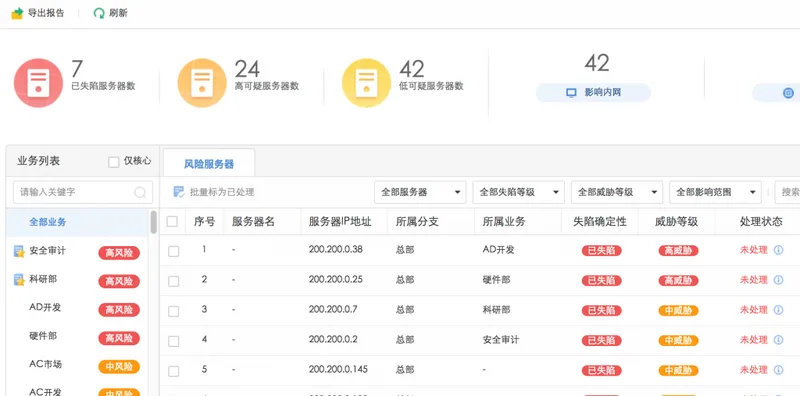The width and height of the screenshot is (800, 396).
Task: Click info icon for row 200.200.0.145
Action: tap(778, 369)
